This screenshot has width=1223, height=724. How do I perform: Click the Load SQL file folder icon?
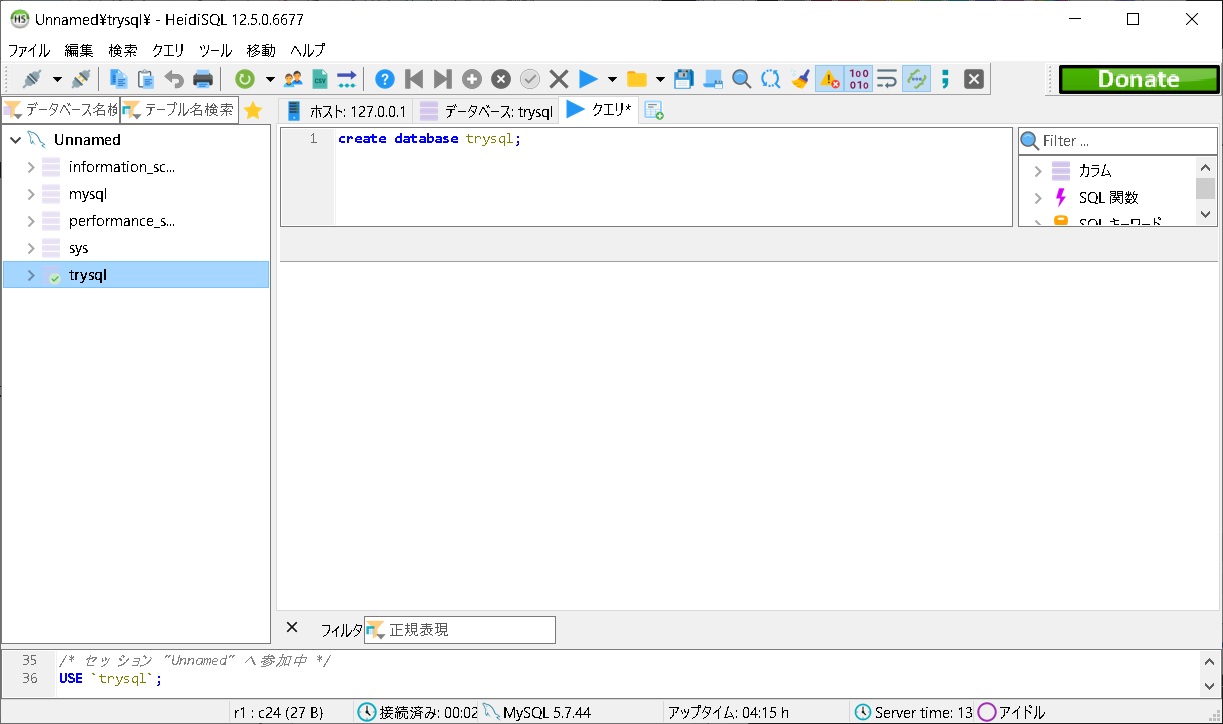coord(637,79)
